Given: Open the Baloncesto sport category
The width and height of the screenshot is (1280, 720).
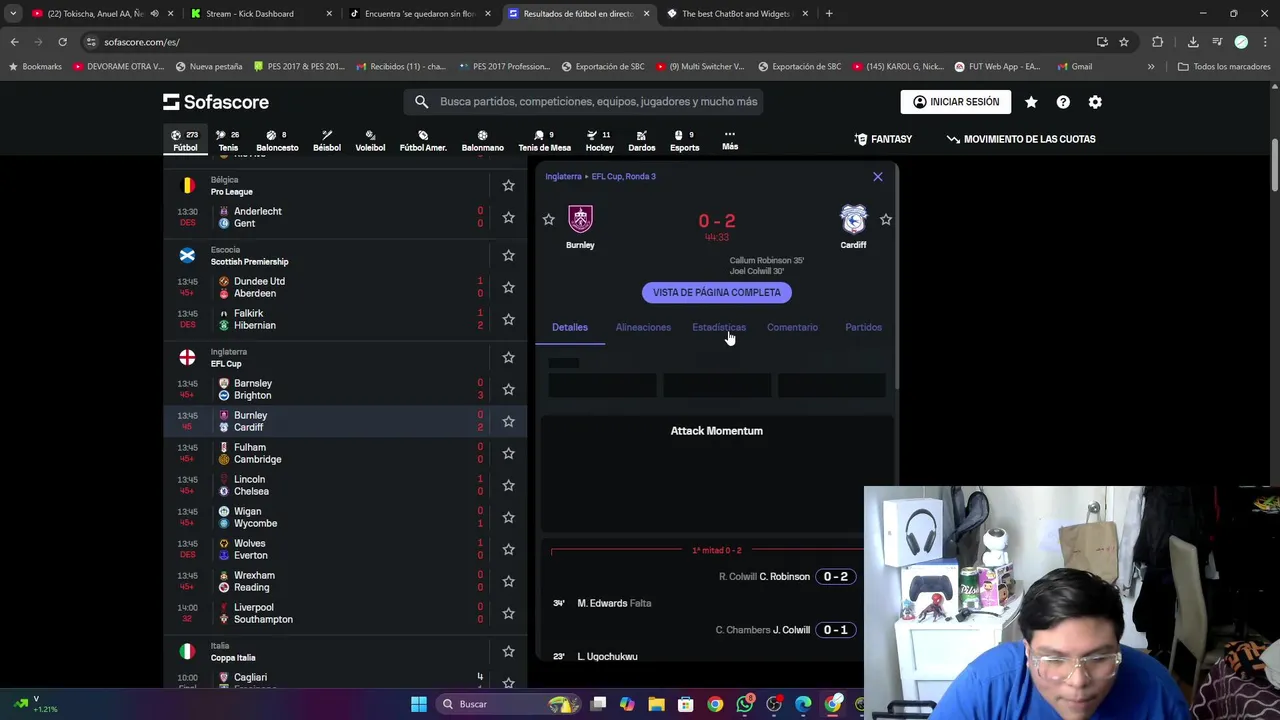Looking at the screenshot, I should click(x=277, y=141).
